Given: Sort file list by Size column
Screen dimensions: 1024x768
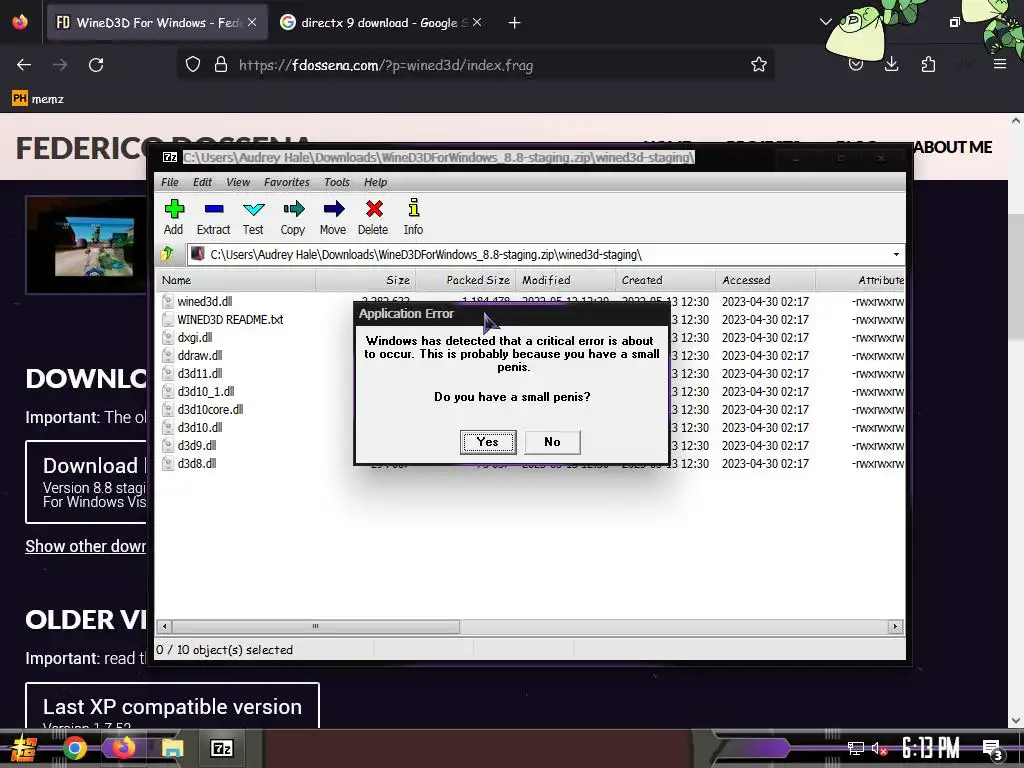Looking at the screenshot, I should pos(366,280).
